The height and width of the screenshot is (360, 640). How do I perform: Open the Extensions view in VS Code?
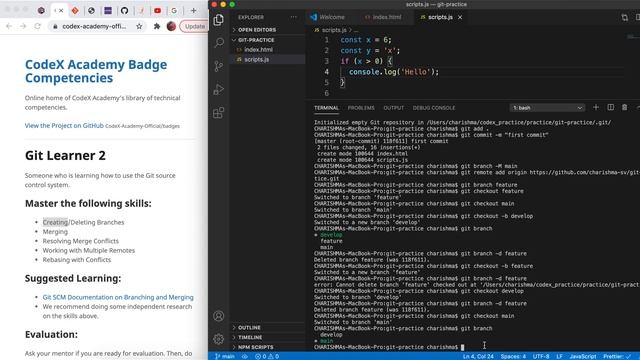(219, 113)
